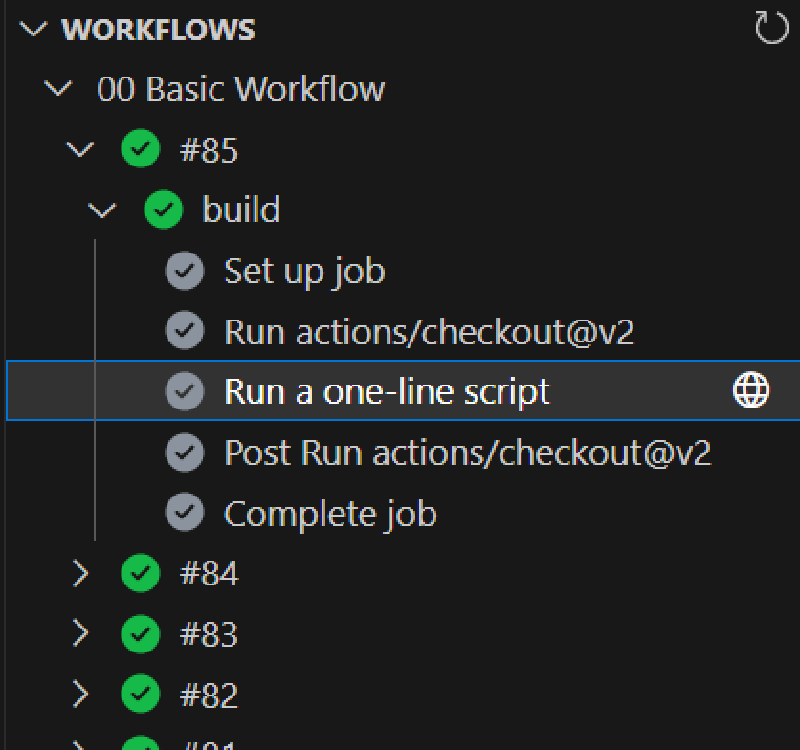Collapse the 00 Basic Workflow node
The width and height of the screenshot is (800, 750).
[60, 89]
